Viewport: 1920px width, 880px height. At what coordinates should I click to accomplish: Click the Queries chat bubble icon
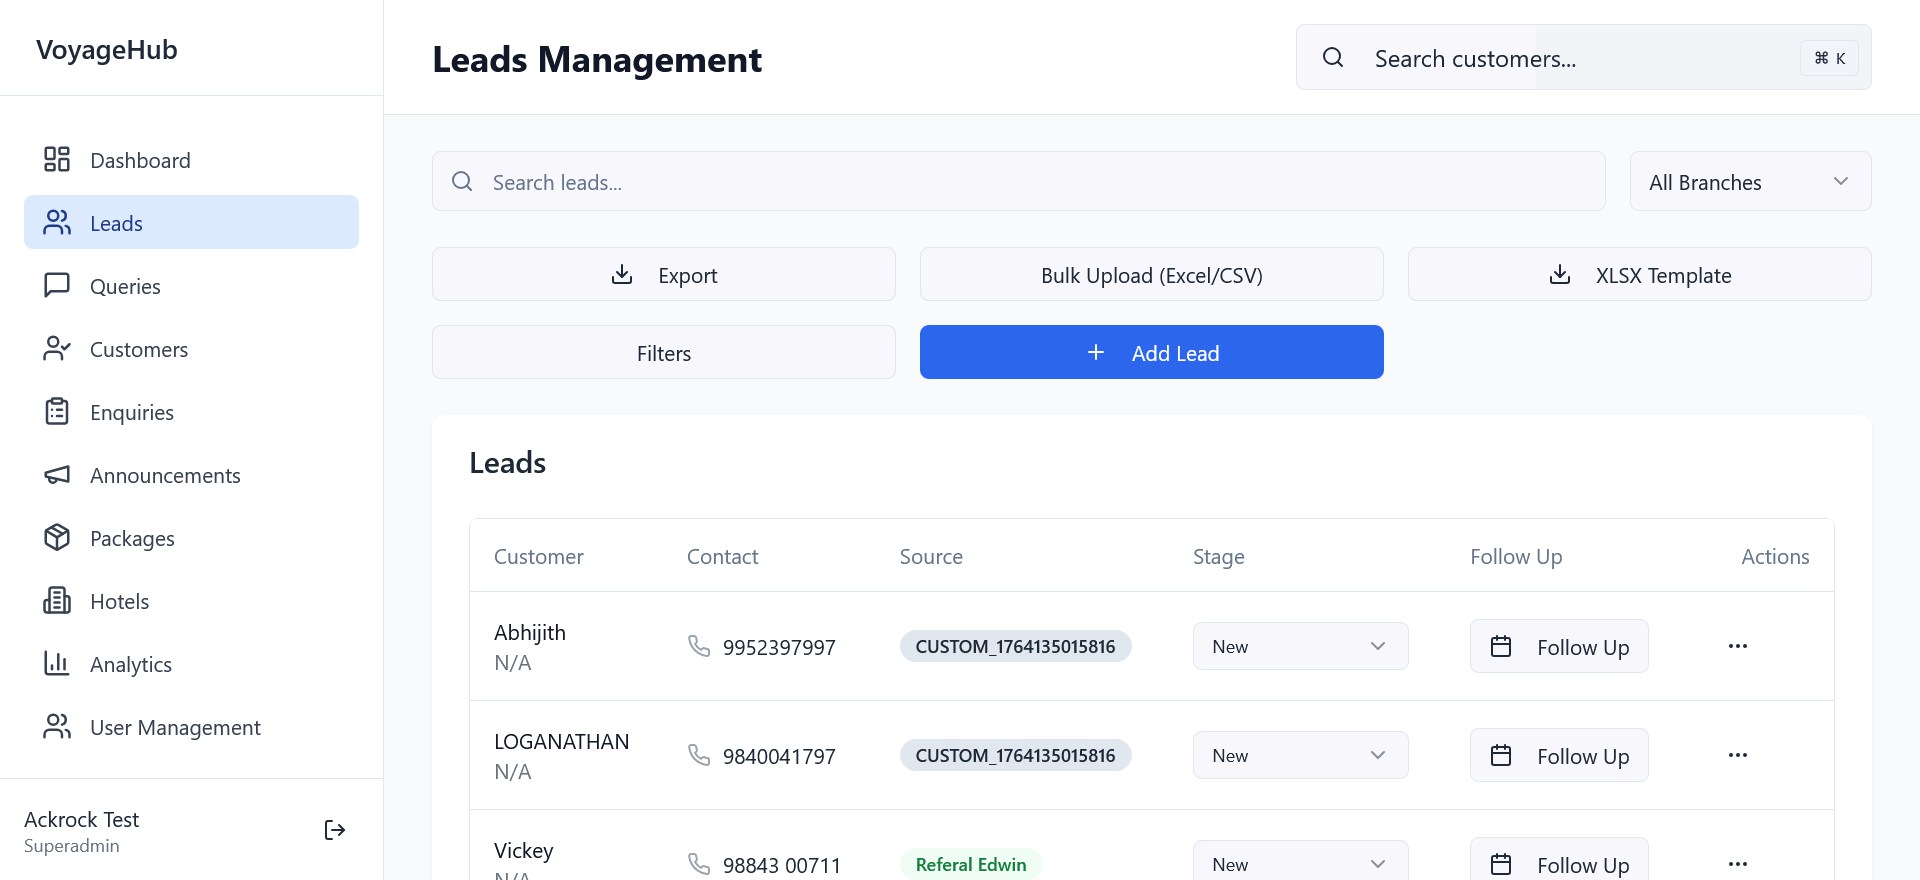[57, 285]
